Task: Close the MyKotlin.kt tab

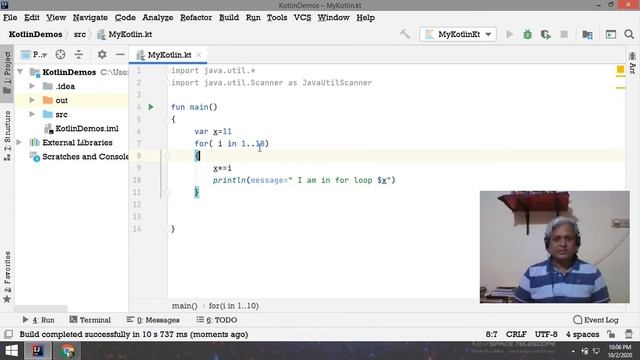Action: click(199, 55)
